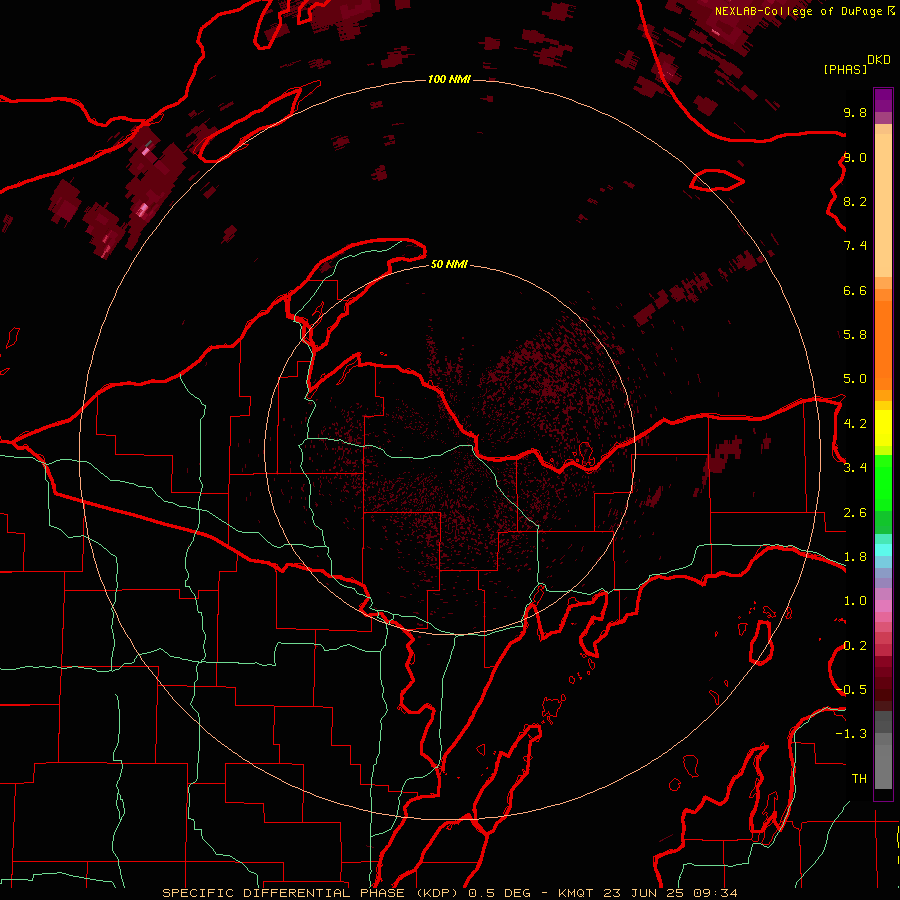Click the bright orange segment of the color bar
Image resolution: width=900 pixels, height=900 pixels.
point(883,344)
